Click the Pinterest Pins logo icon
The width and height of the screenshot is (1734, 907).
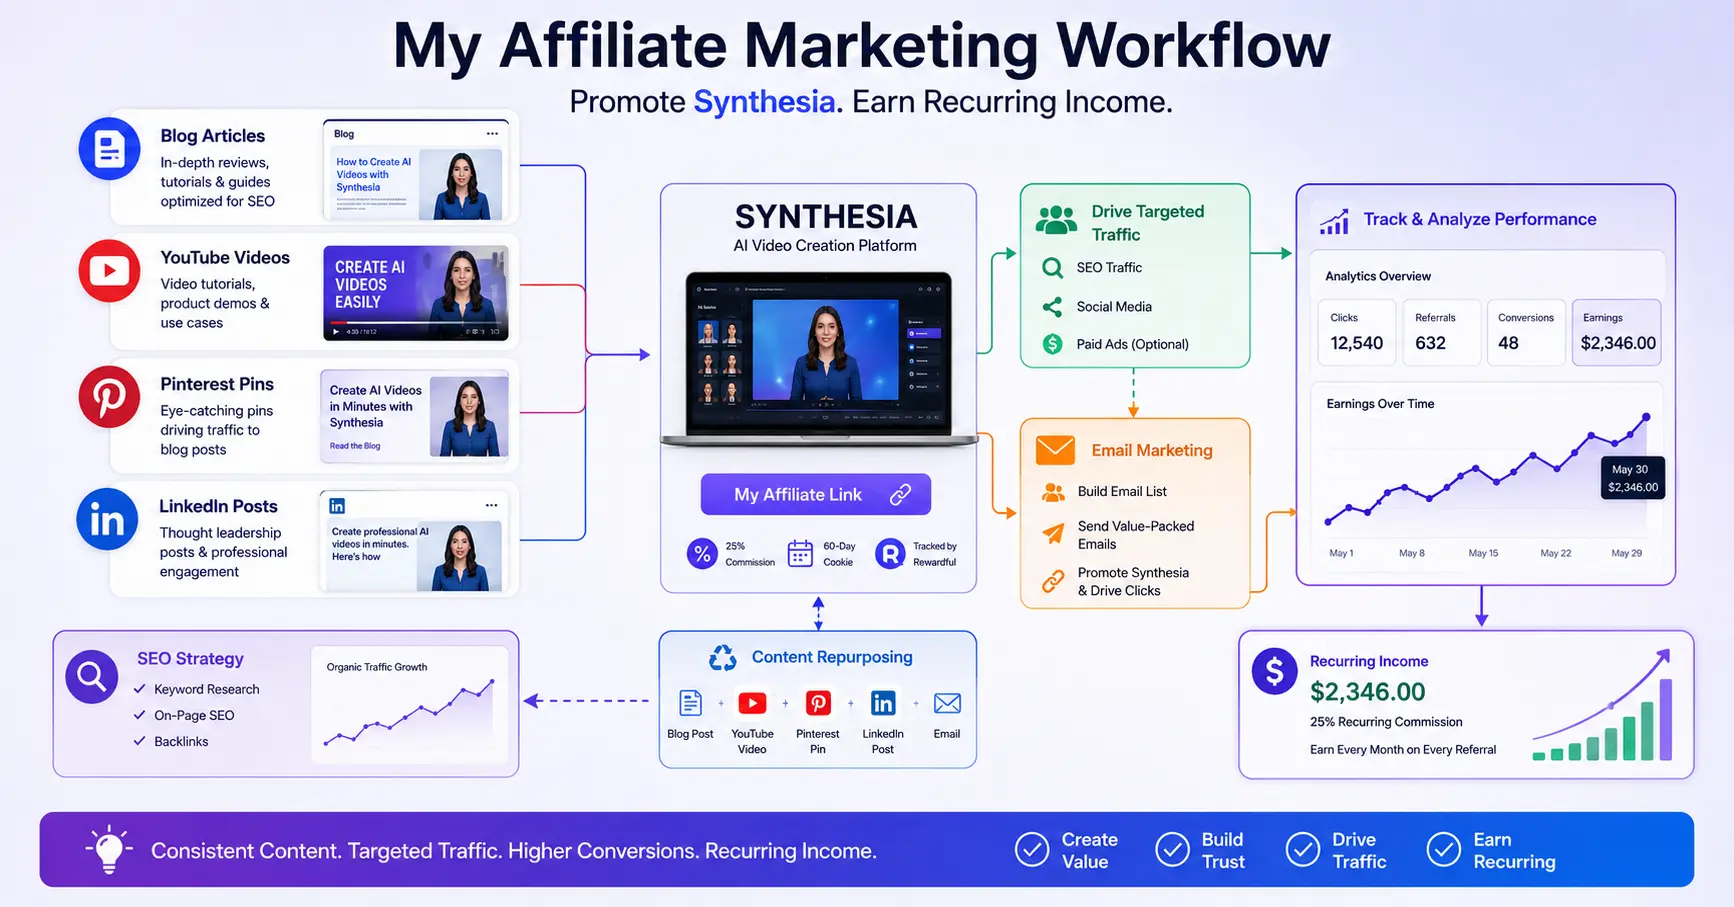pos(109,396)
